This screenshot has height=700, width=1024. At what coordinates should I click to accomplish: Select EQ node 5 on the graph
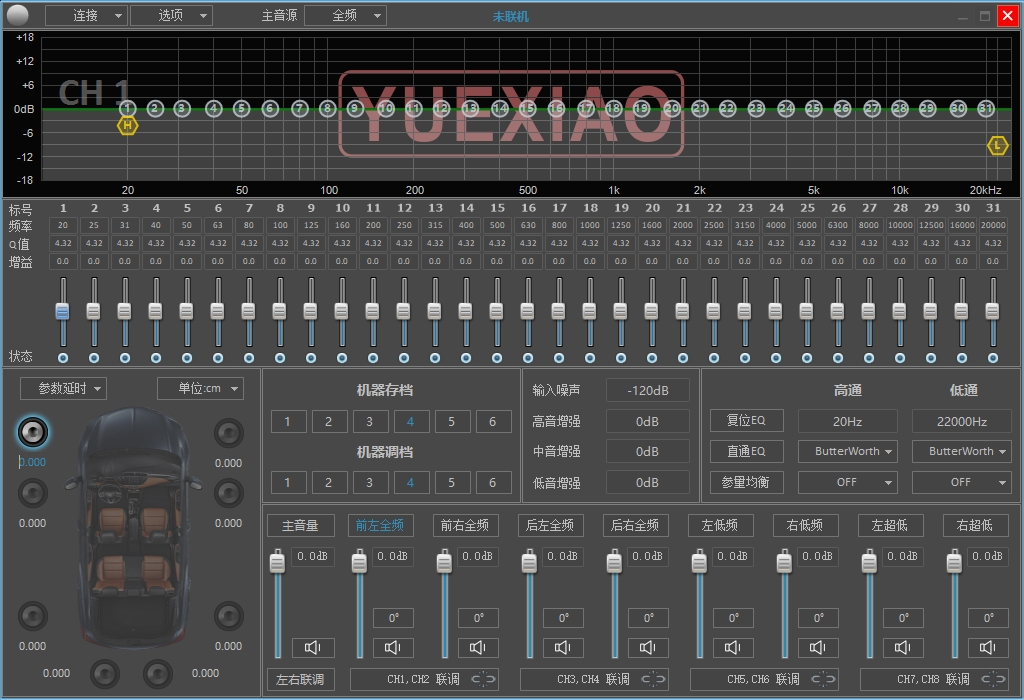(x=242, y=108)
